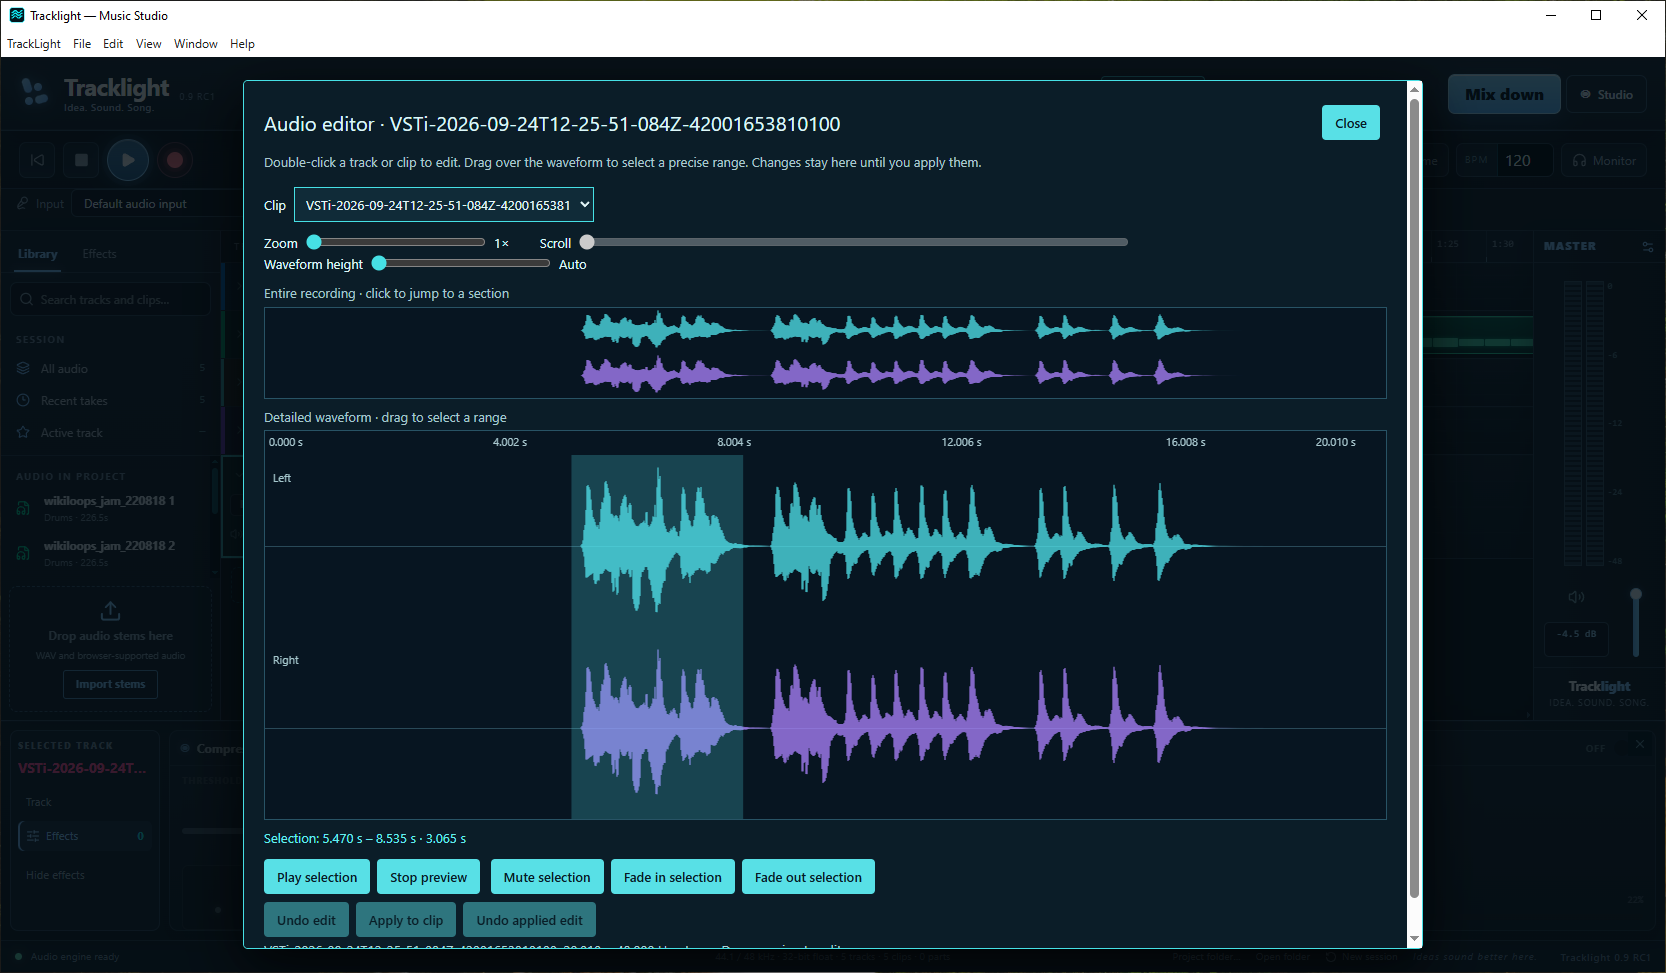Click the round play transport button
This screenshot has width=1666, height=973.
pyautogui.click(x=128, y=160)
